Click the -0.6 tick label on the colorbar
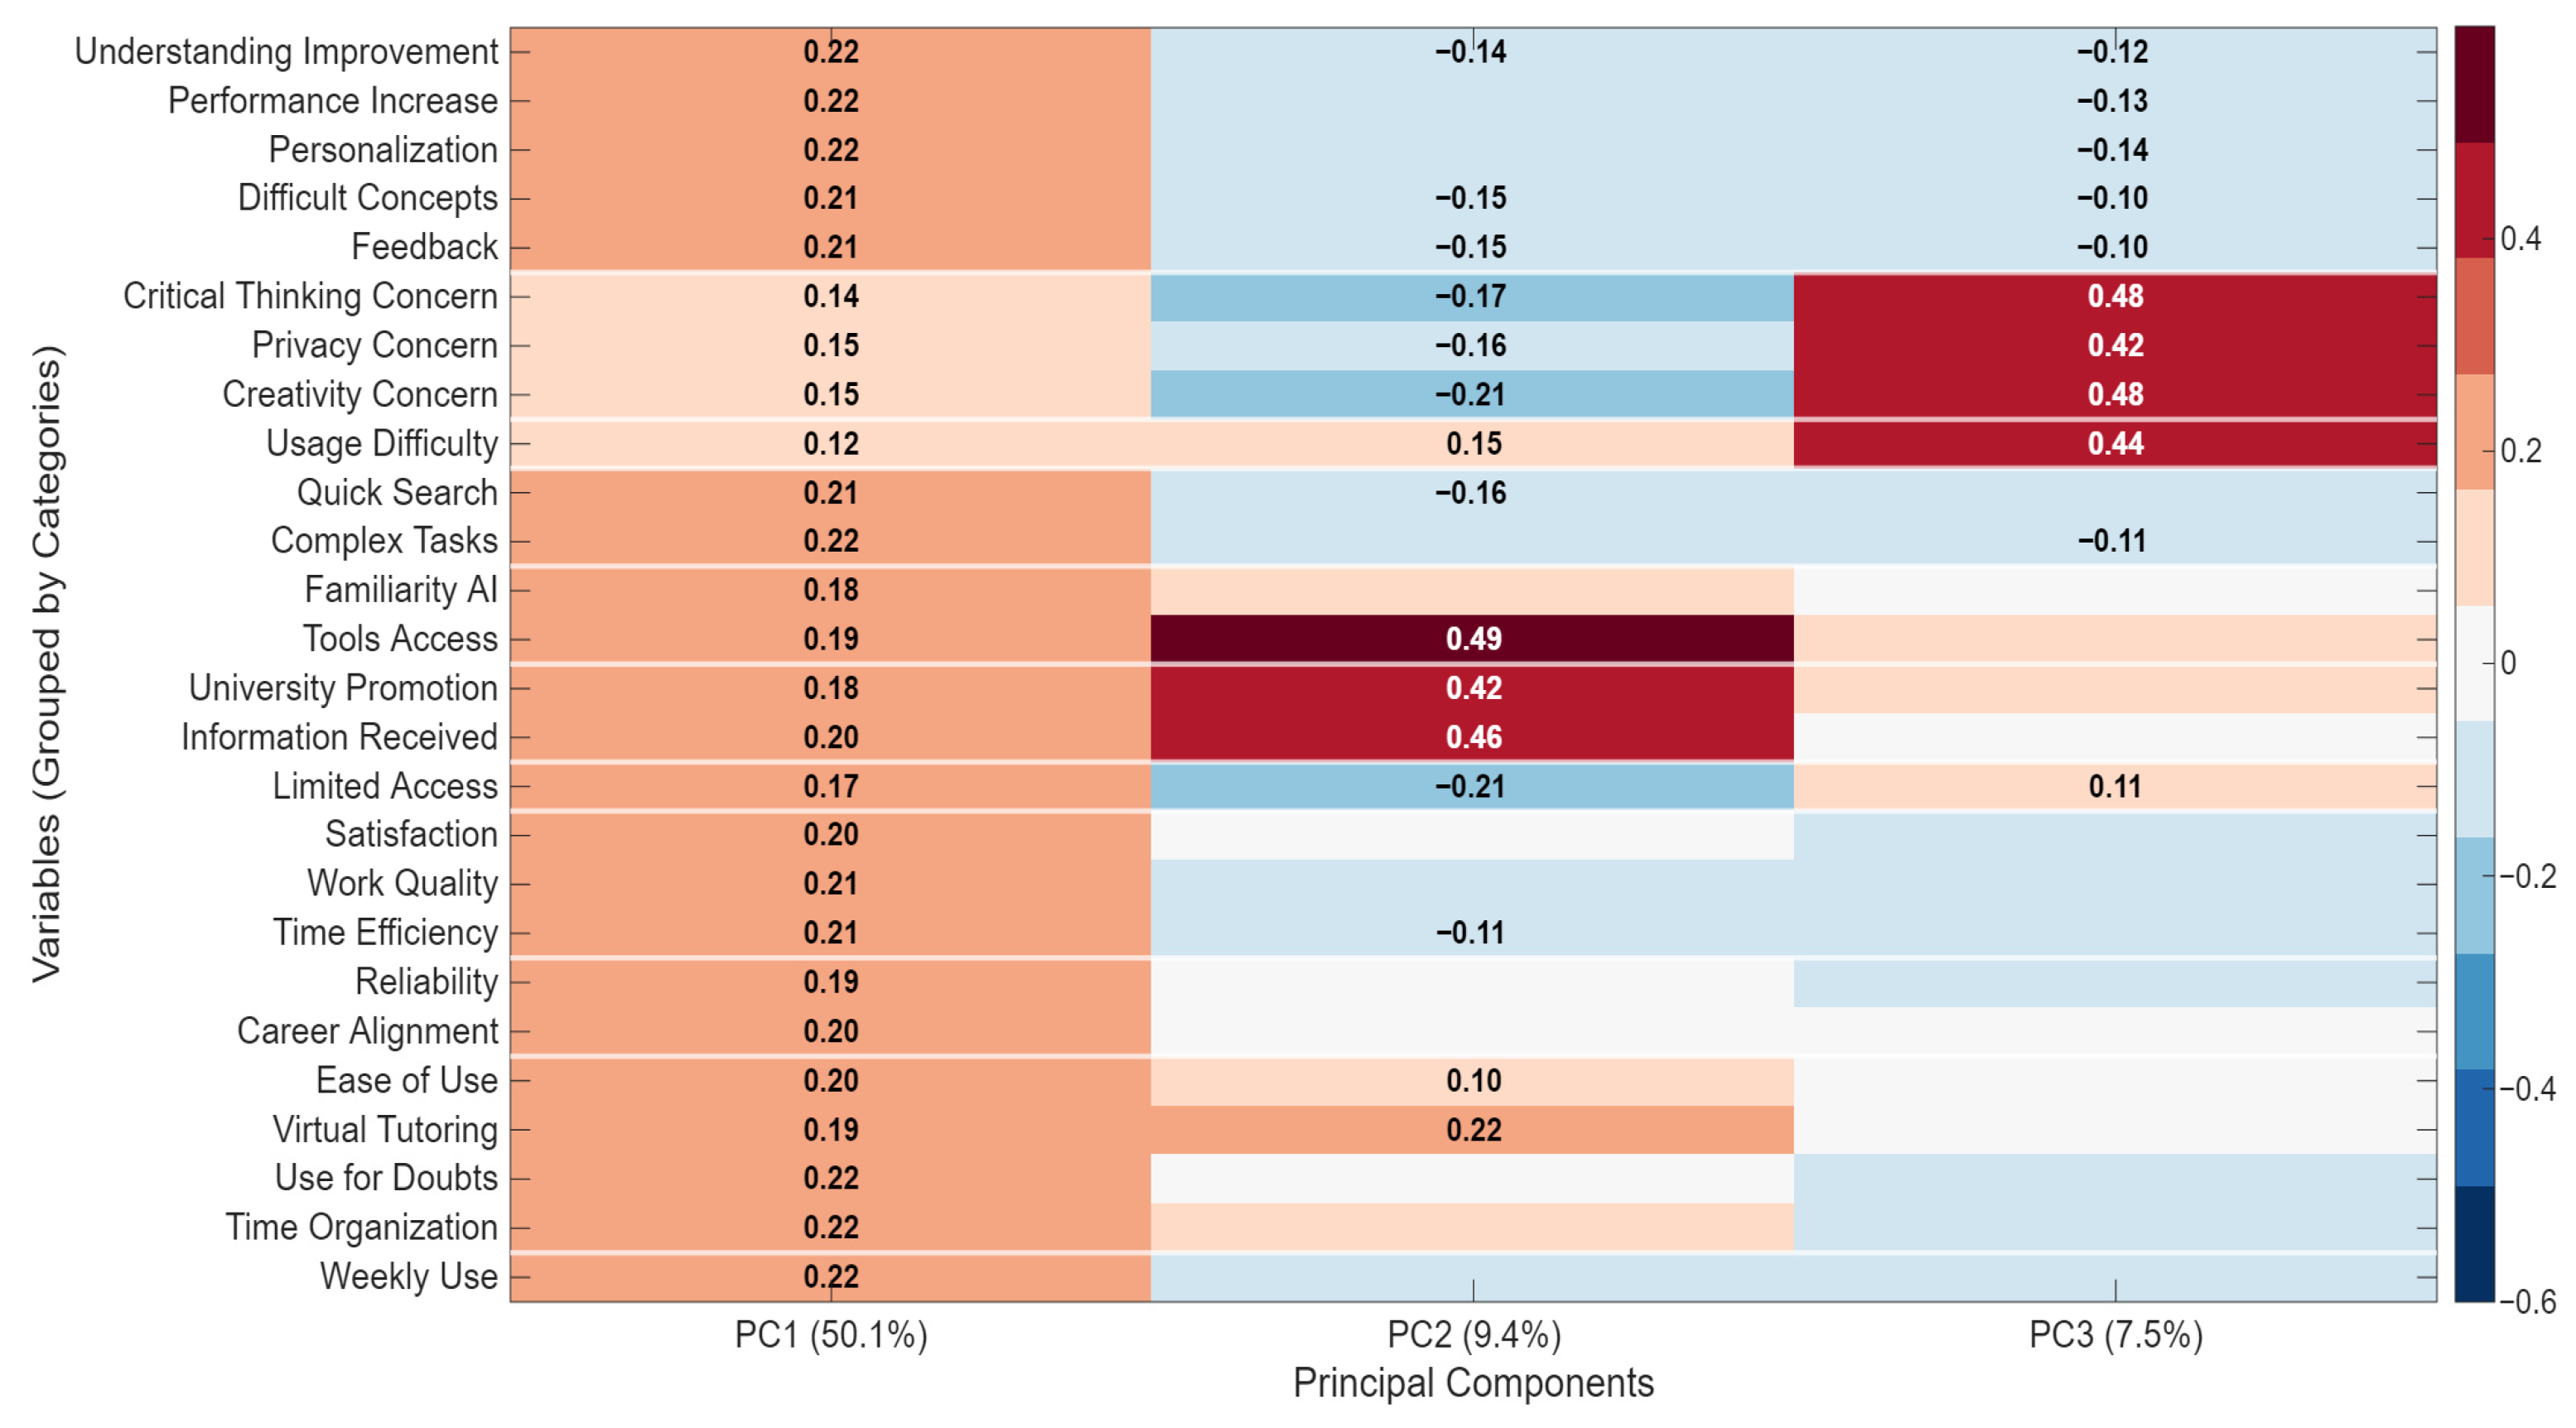This screenshot has width=2576, height=1428. pyautogui.click(x=2527, y=1301)
